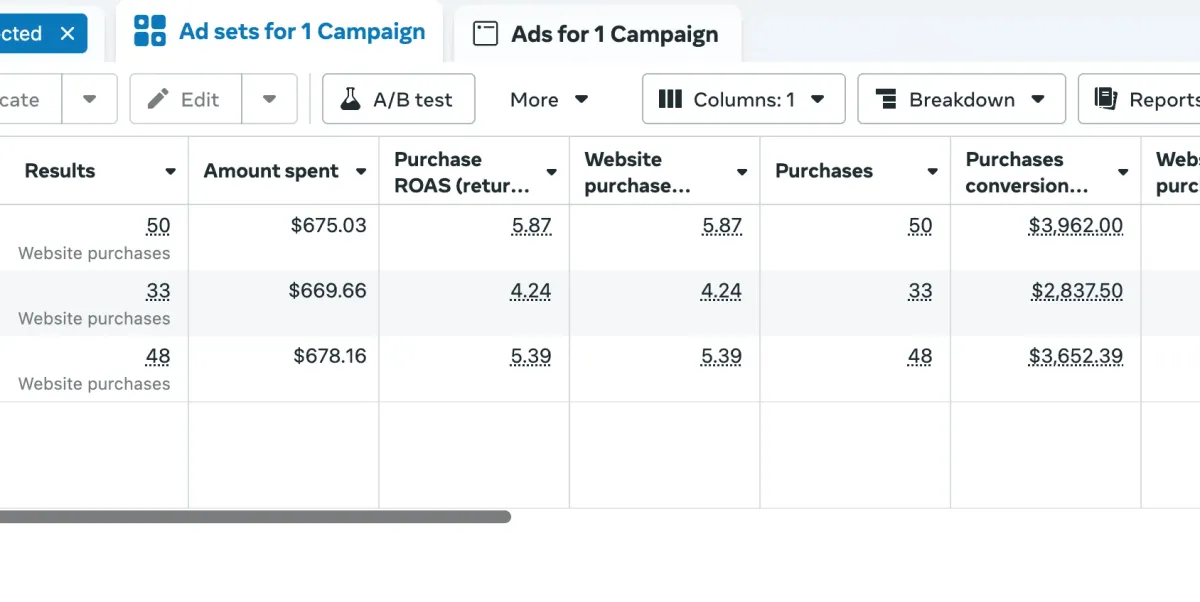Screen dimensions: 1200x602
Task: Click the Reports documents icon
Action: pyautogui.click(x=1106, y=99)
